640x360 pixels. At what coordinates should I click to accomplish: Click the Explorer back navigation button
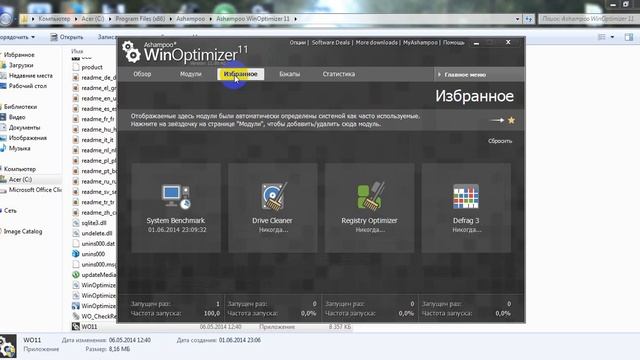tap(6, 19)
